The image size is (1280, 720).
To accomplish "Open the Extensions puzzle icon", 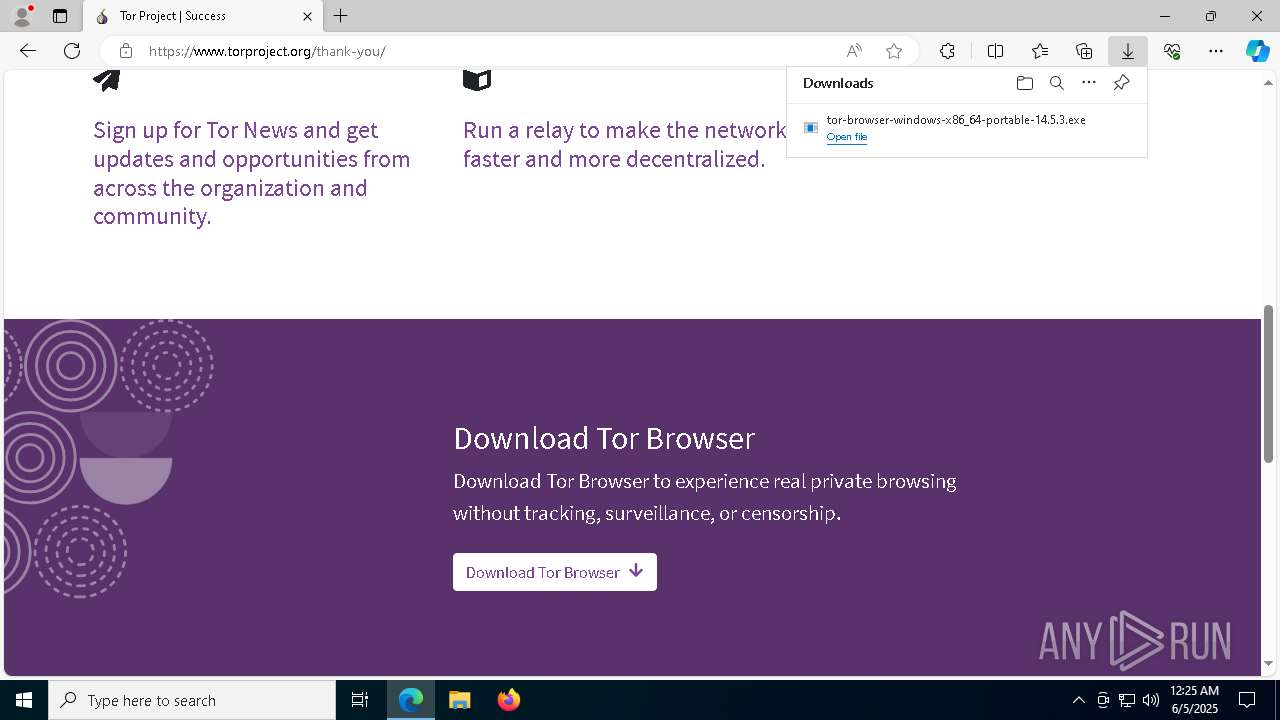I will (x=947, y=51).
